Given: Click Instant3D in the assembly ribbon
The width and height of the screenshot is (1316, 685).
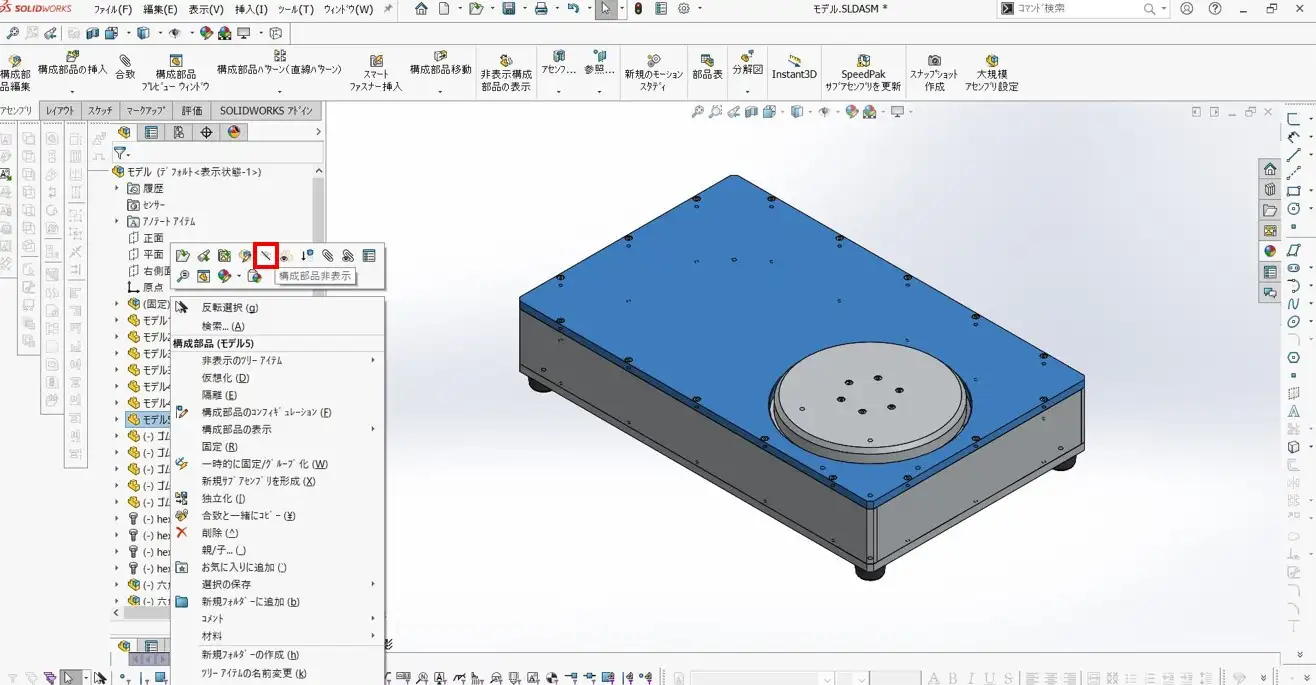Looking at the screenshot, I should pyautogui.click(x=794, y=67).
